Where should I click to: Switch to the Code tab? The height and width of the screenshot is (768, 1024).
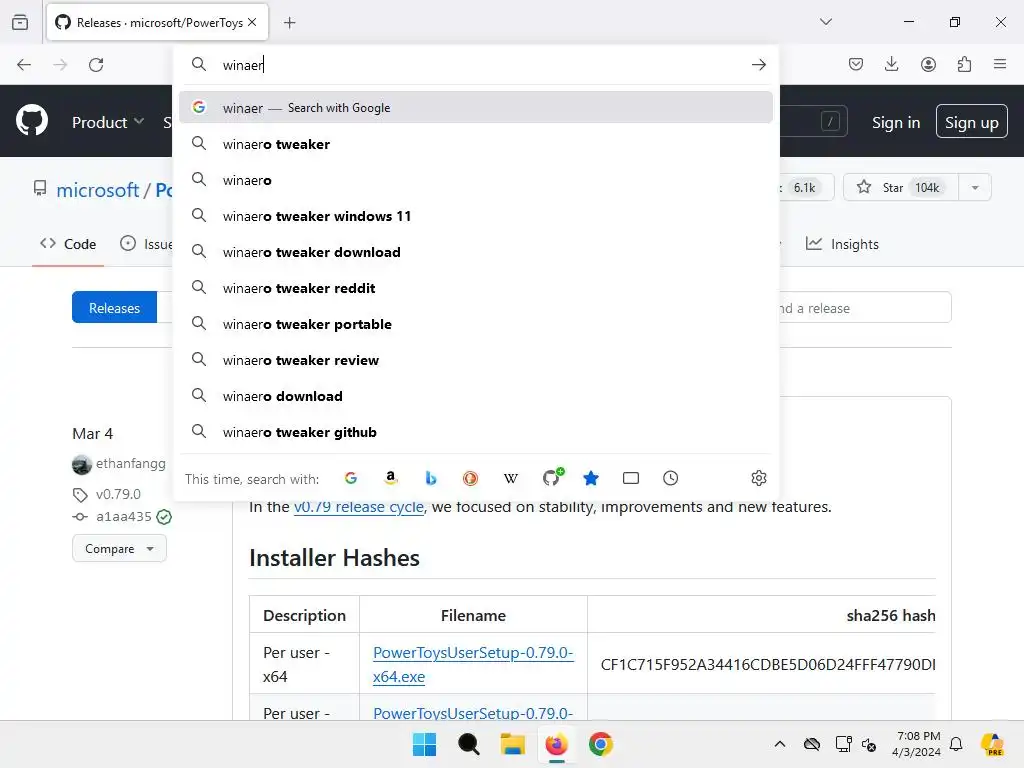click(x=68, y=244)
